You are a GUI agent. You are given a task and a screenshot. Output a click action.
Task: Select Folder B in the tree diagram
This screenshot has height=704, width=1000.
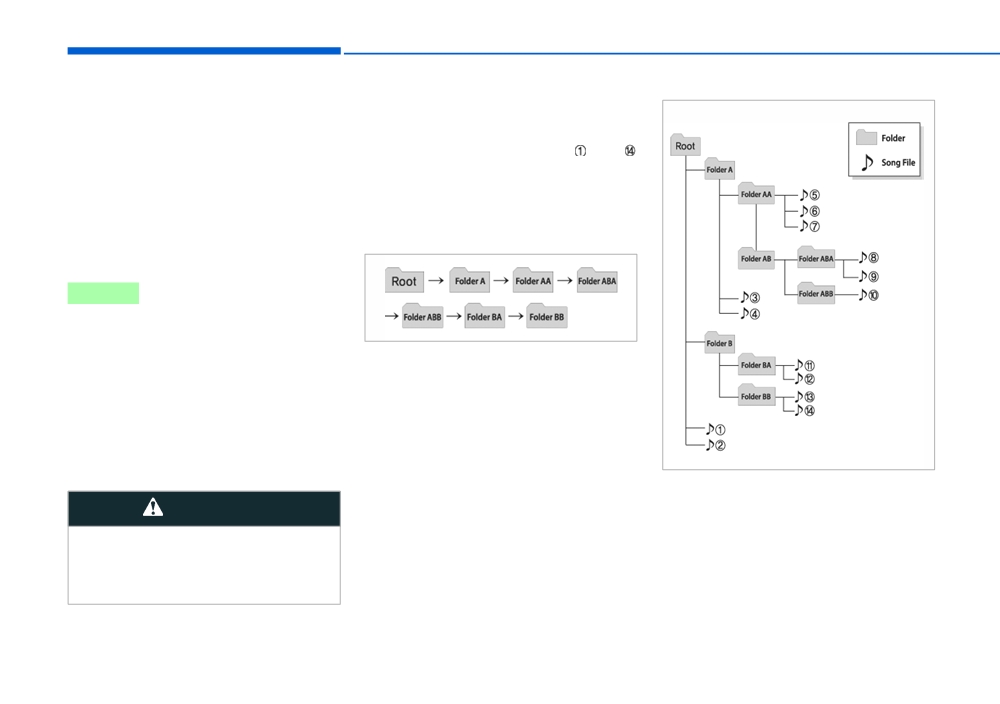pos(719,342)
